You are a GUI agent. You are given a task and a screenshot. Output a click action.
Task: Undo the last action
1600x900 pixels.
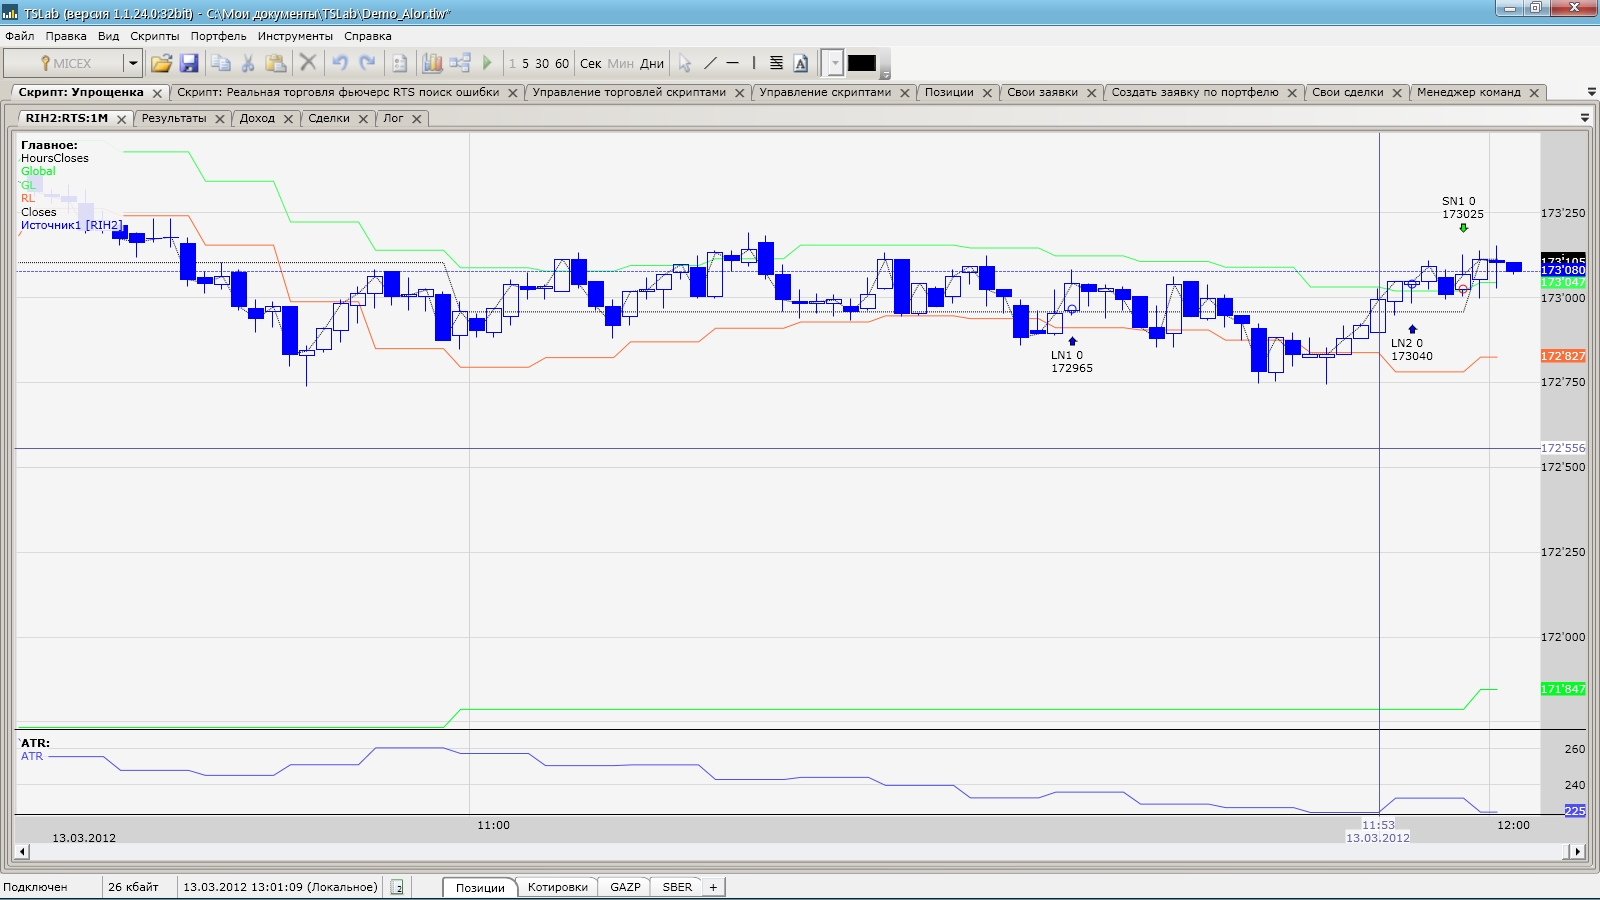click(340, 63)
